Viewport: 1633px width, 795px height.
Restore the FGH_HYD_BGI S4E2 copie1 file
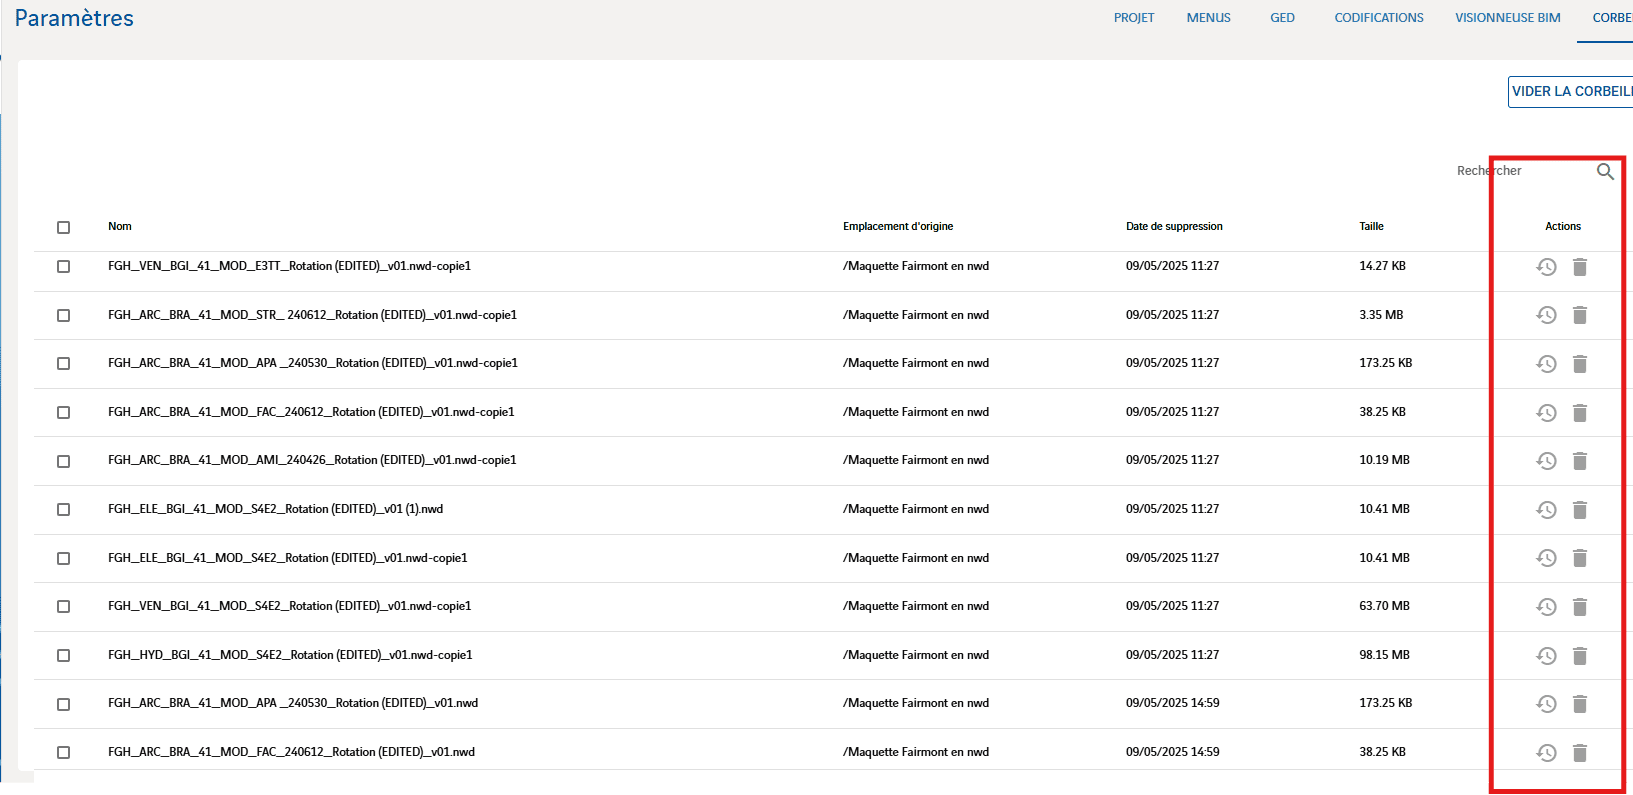1546,656
